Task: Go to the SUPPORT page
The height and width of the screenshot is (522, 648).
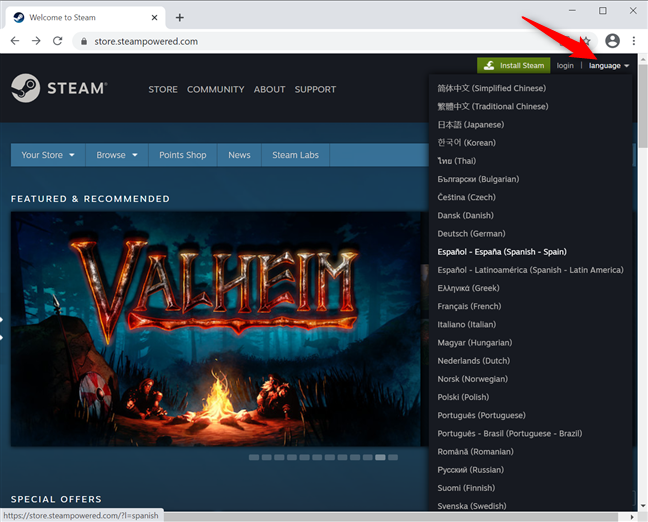Action: [x=315, y=89]
